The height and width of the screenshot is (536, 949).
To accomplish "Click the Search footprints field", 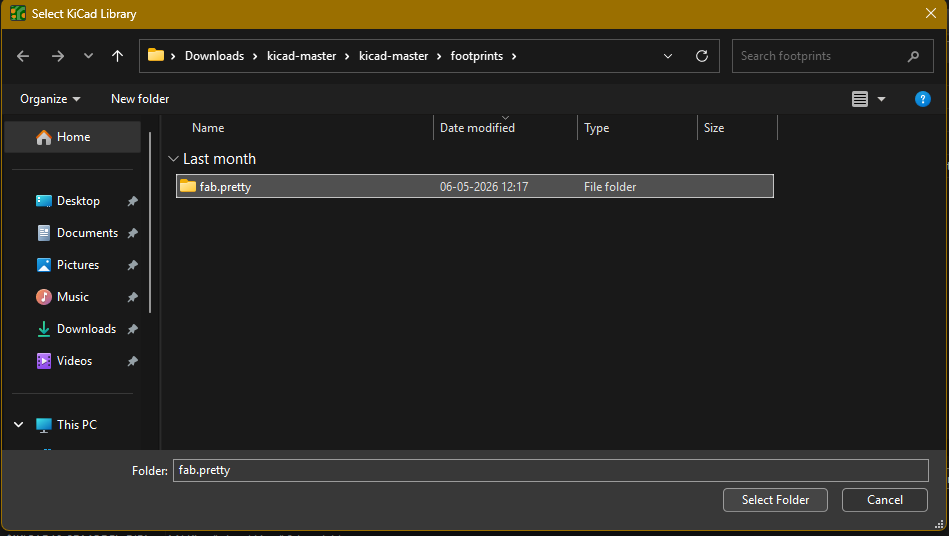I will [832, 56].
